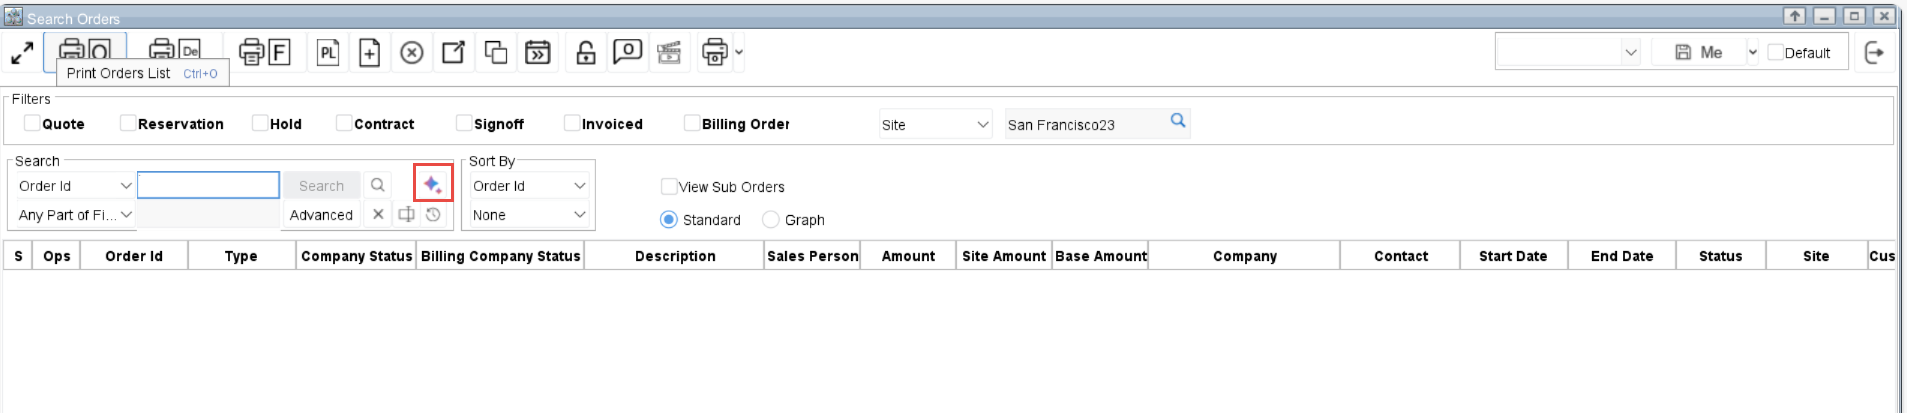The image size is (1907, 413).
Task: Click the overlapping squares copy icon
Action: pos(496,53)
